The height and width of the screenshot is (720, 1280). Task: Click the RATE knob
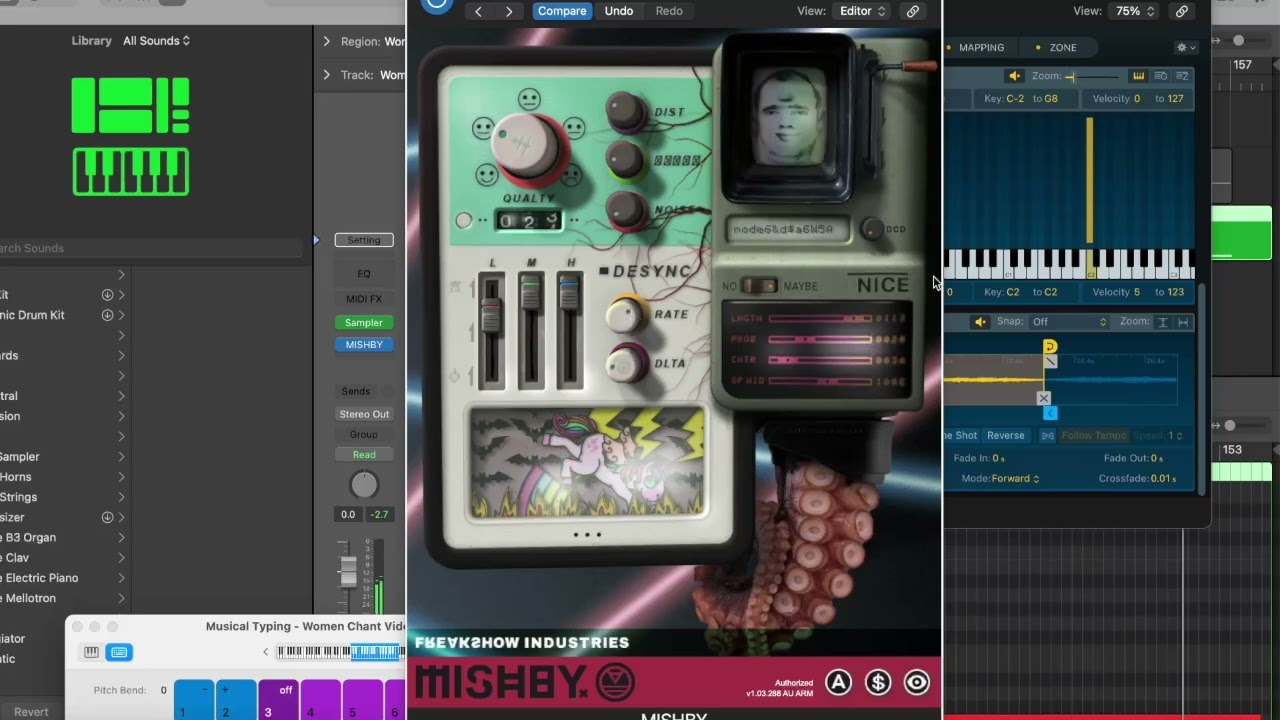pyautogui.click(x=627, y=313)
